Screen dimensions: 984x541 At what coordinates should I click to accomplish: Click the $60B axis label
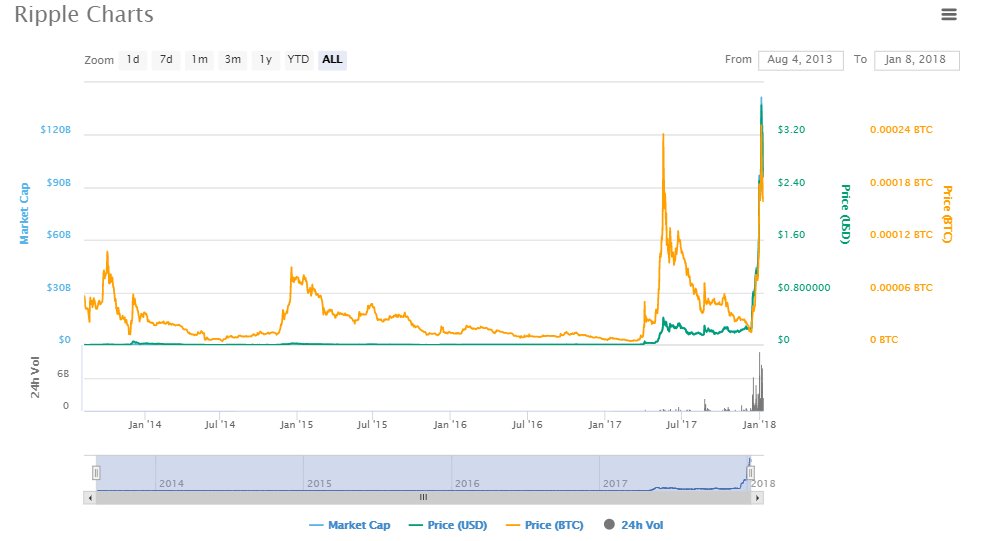click(x=59, y=235)
